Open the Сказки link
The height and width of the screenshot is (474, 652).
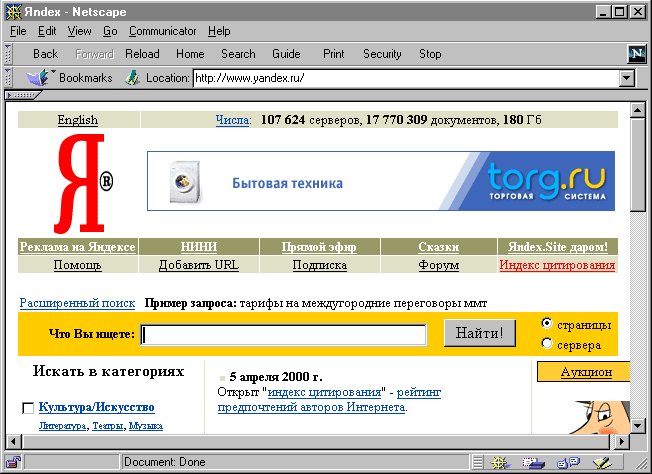pyautogui.click(x=439, y=247)
